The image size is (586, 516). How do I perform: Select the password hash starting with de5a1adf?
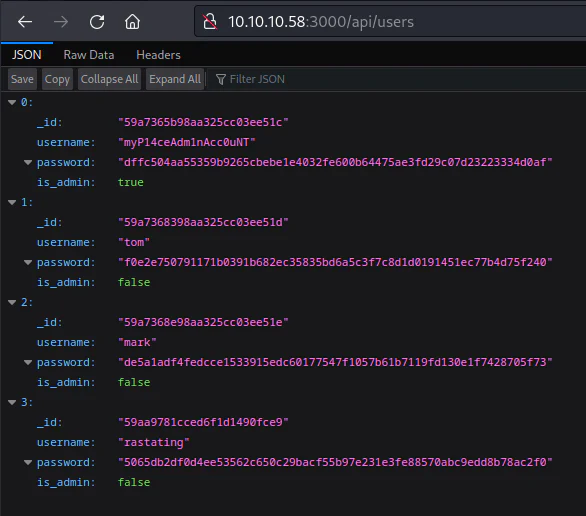(335, 362)
